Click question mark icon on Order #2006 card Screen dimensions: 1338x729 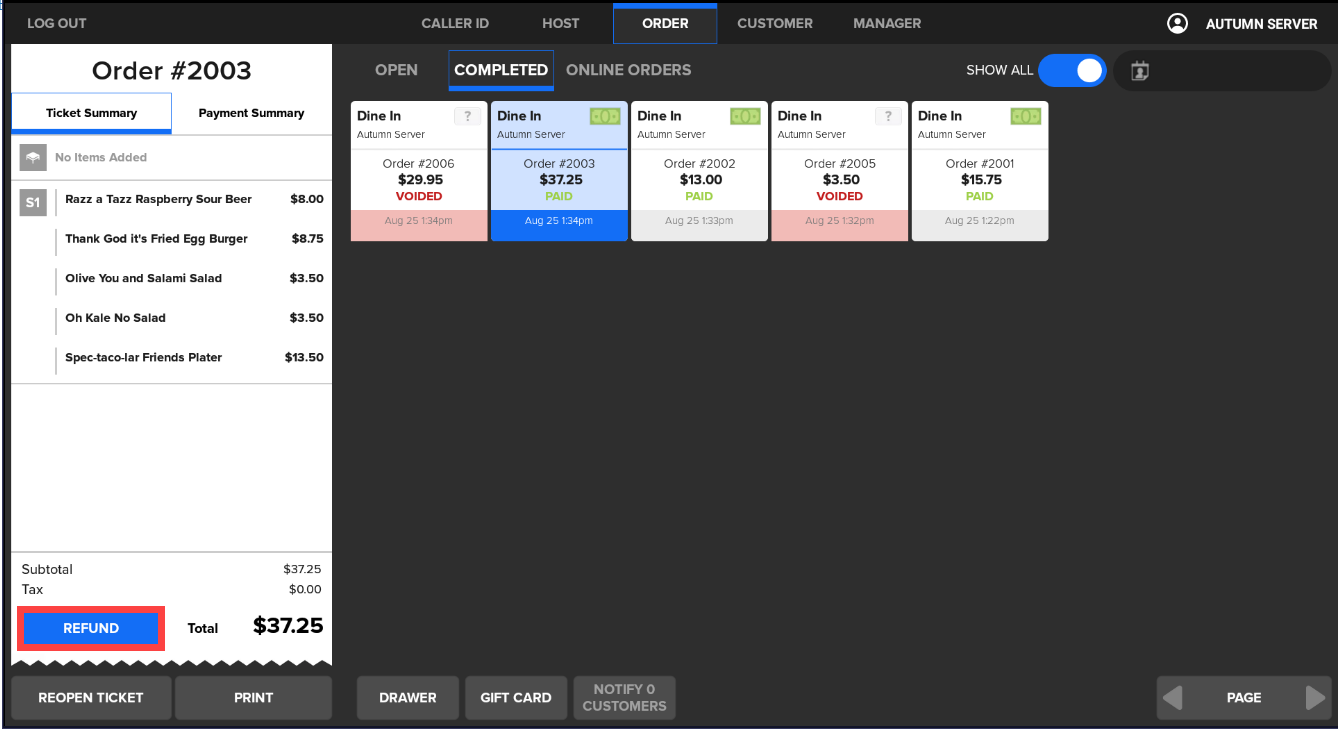pos(467,116)
